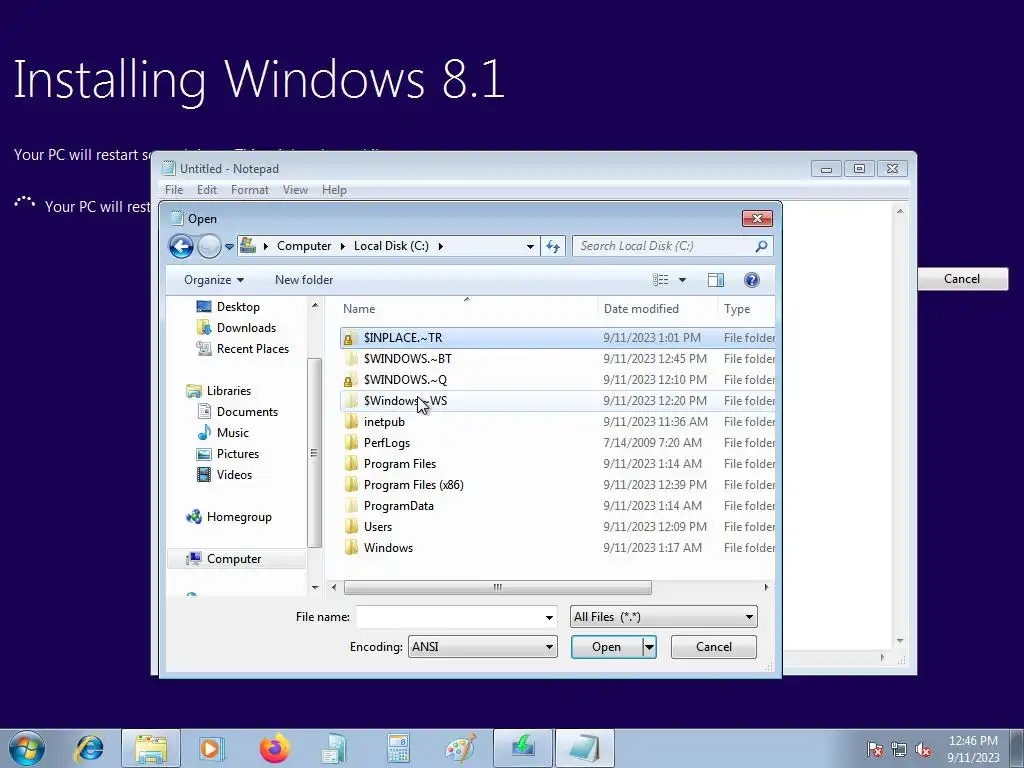The height and width of the screenshot is (768, 1024).
Task: Click the file list horizontal scrollbar
Action: click(498, 587)
